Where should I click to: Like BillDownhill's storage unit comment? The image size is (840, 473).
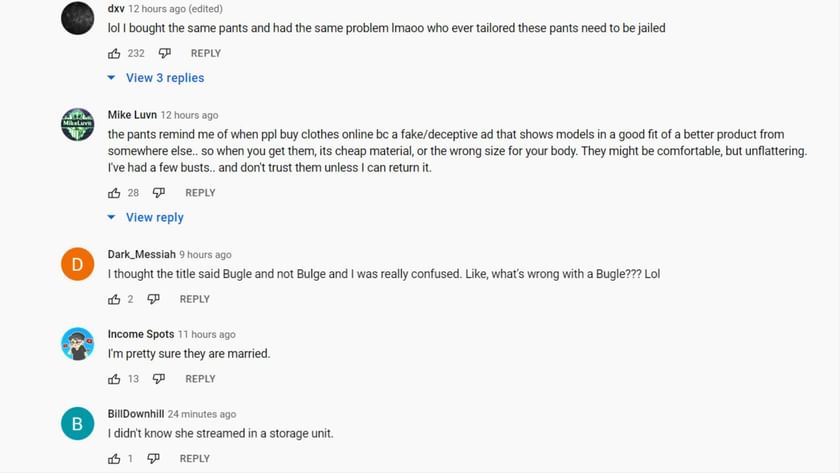click(114, 459)
